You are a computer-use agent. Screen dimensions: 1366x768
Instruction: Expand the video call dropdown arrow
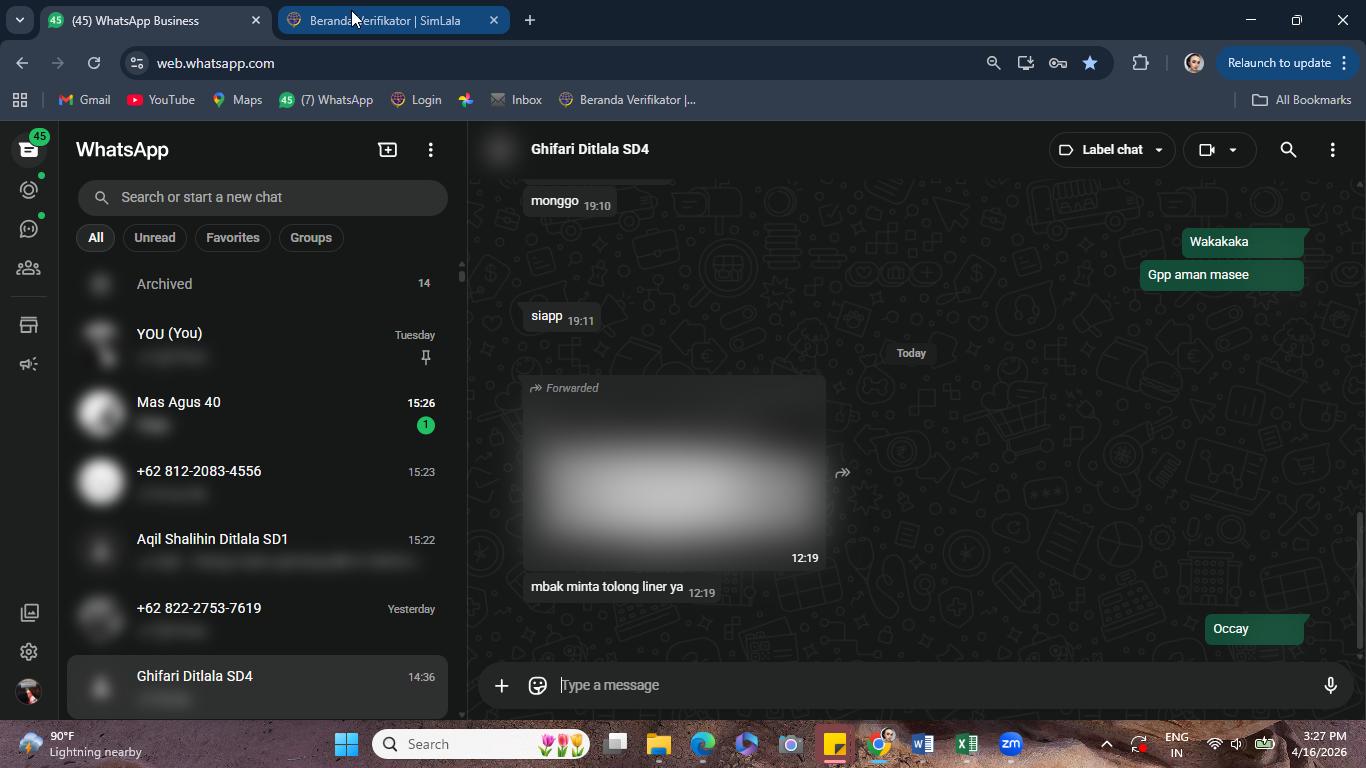point(1233,150)
